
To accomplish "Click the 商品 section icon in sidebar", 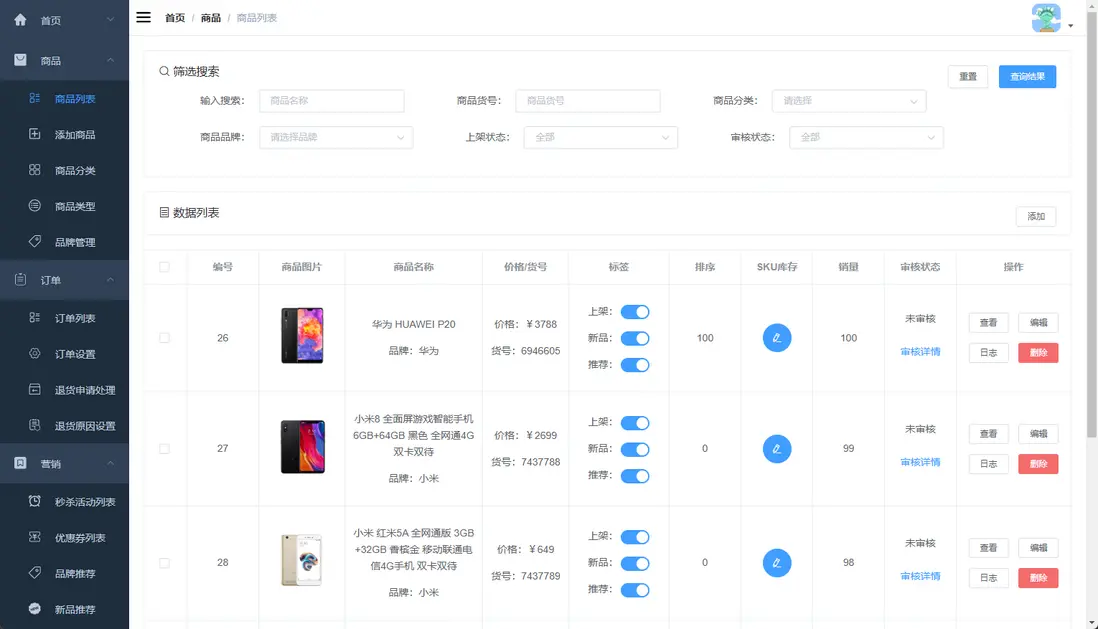I will [20, 60].
